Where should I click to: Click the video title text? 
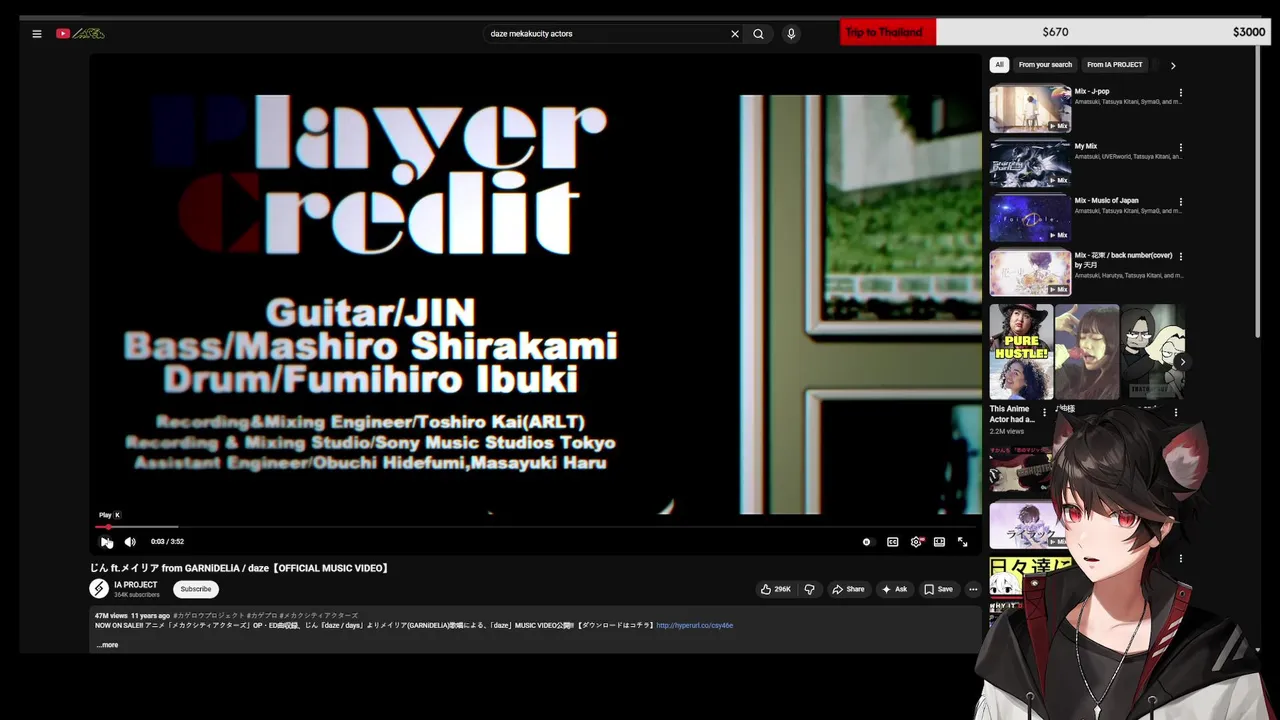point(239,568)
